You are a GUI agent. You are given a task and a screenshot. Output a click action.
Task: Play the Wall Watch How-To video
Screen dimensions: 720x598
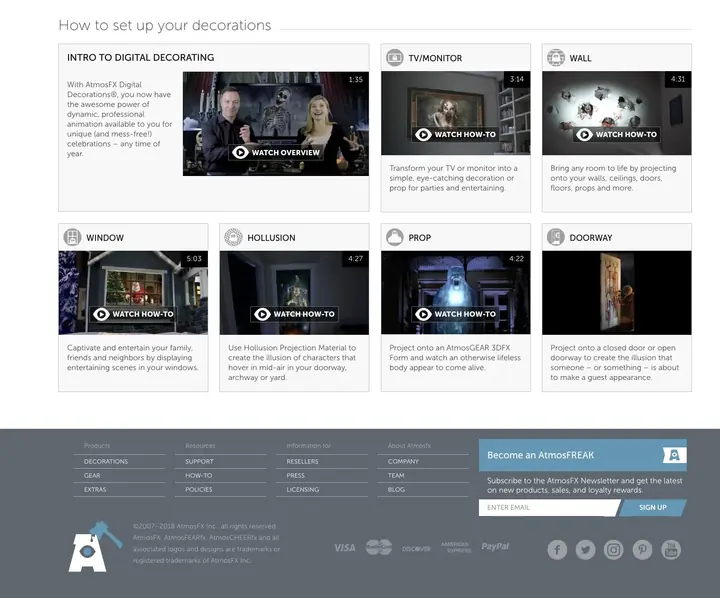[617, 135]
